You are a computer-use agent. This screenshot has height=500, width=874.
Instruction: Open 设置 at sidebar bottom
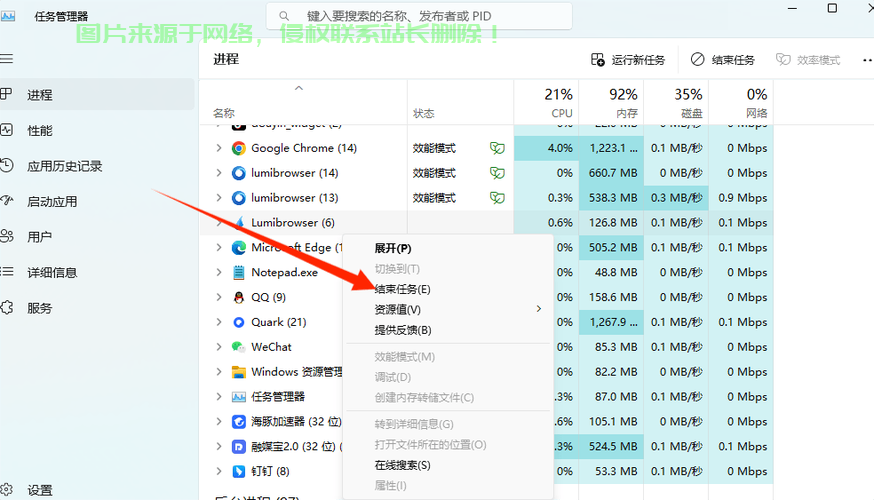point(40,490)
